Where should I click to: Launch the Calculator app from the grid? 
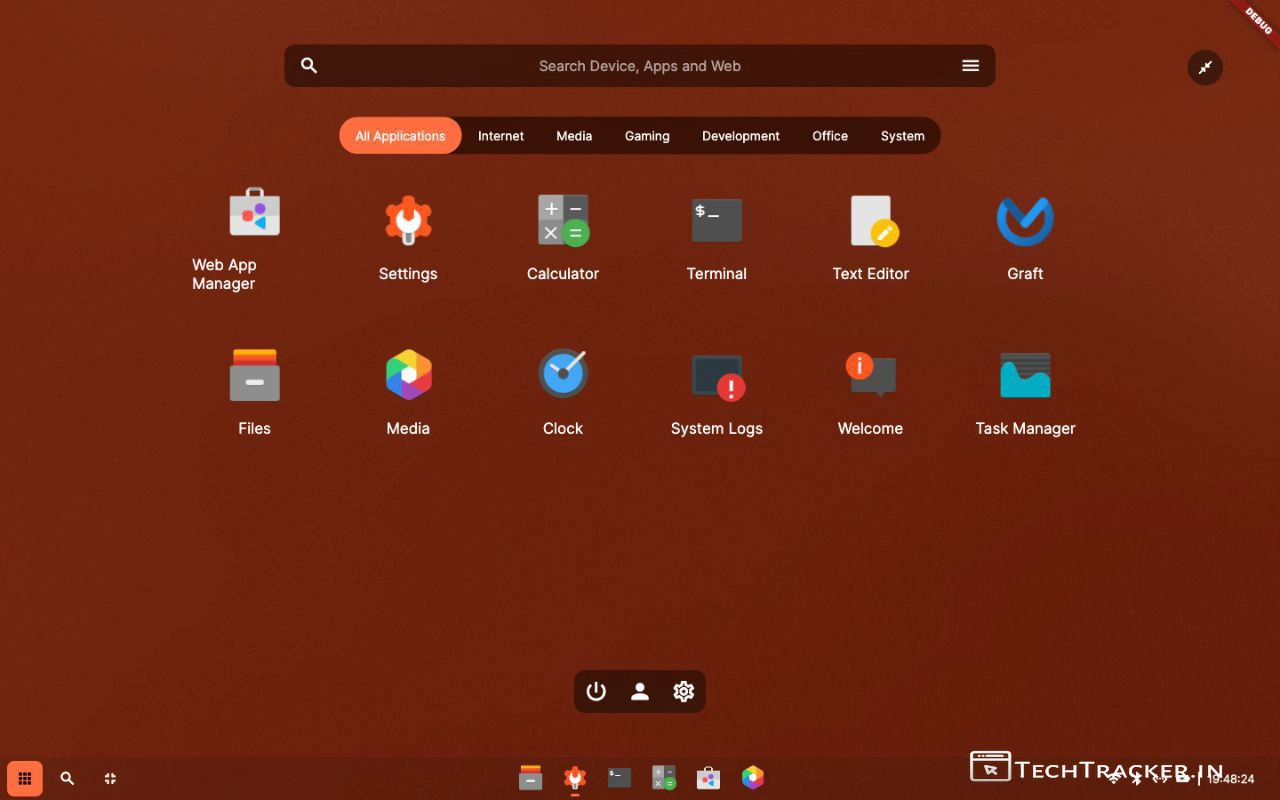click(563, 221)
